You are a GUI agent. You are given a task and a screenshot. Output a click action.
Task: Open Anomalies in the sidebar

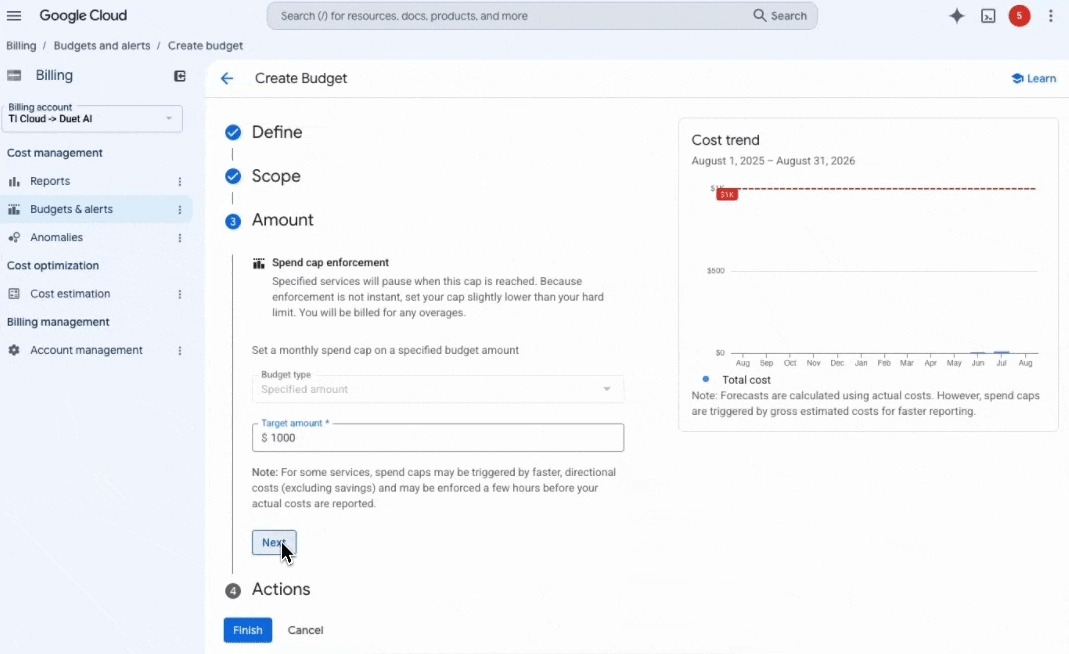click(57, 237)
